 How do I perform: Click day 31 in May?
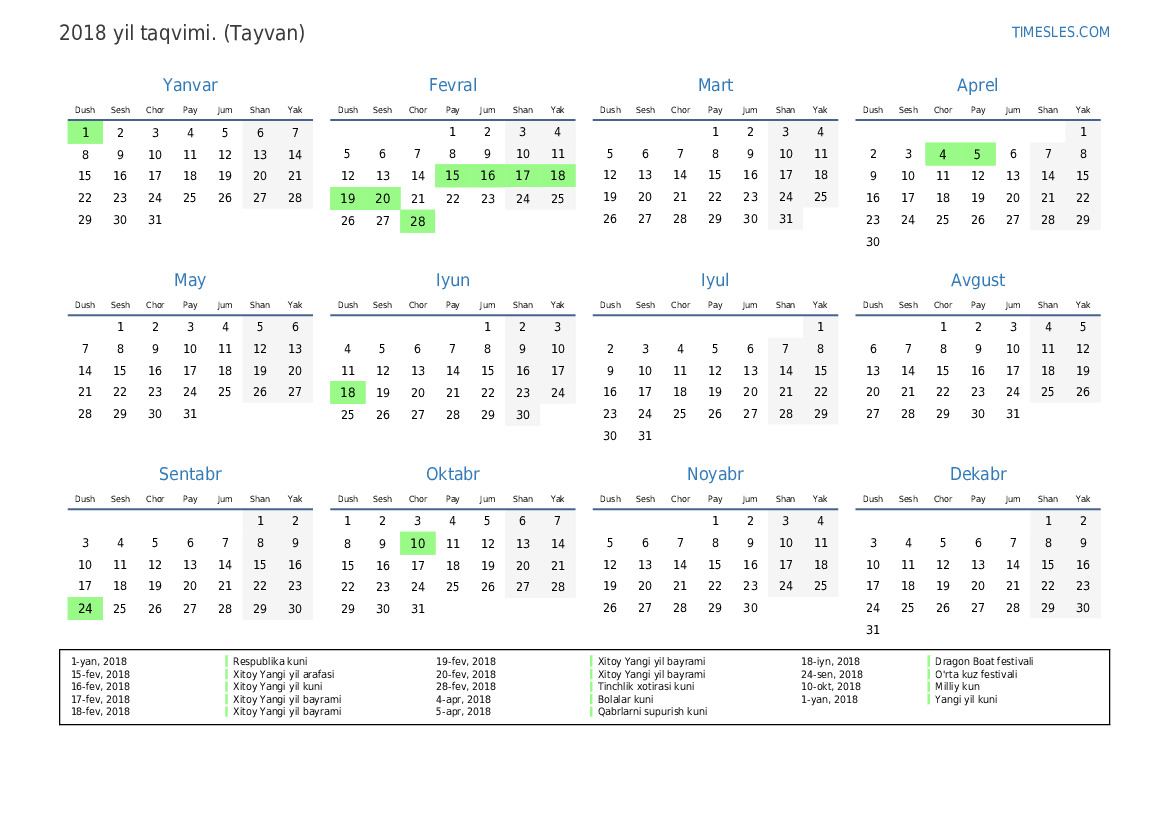[x=190, y=414]
